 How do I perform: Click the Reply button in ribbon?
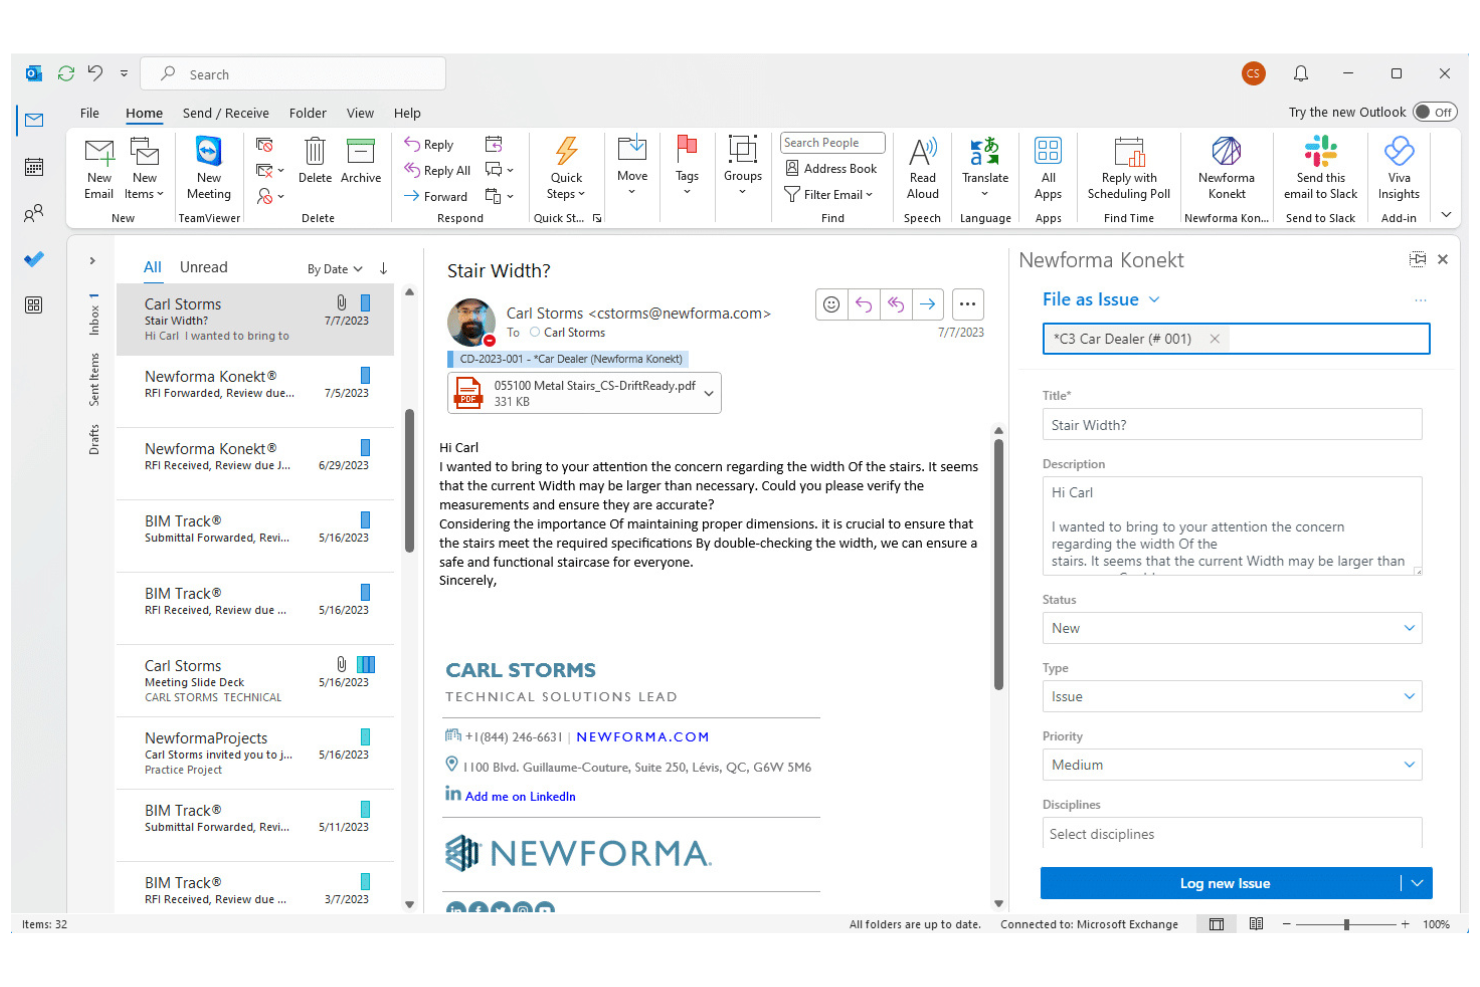point(429,145)
